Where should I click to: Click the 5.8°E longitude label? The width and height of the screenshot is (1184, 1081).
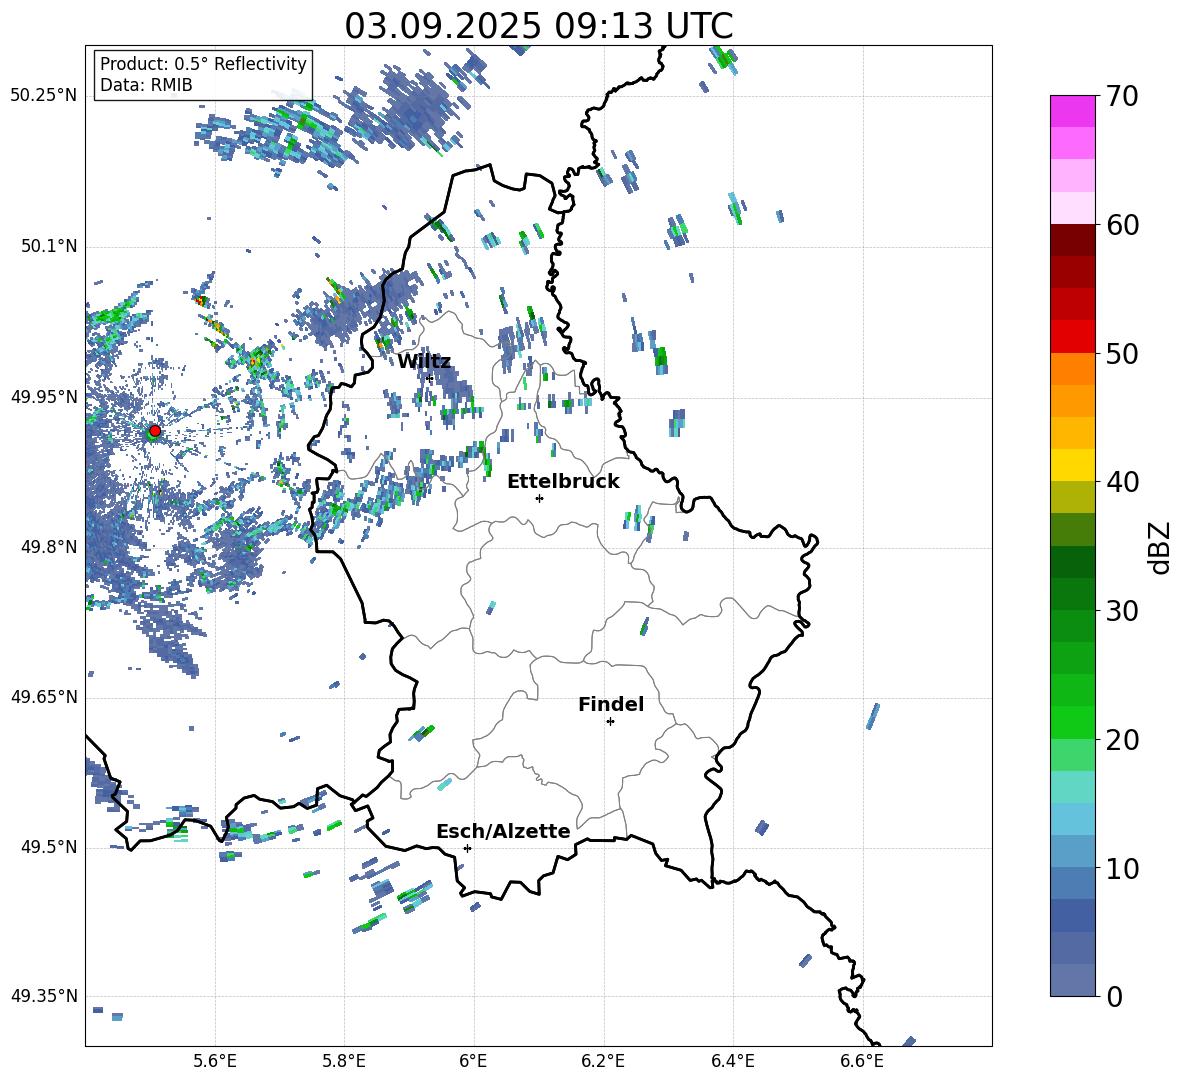pyautogui.click(x=344, y=1061)
